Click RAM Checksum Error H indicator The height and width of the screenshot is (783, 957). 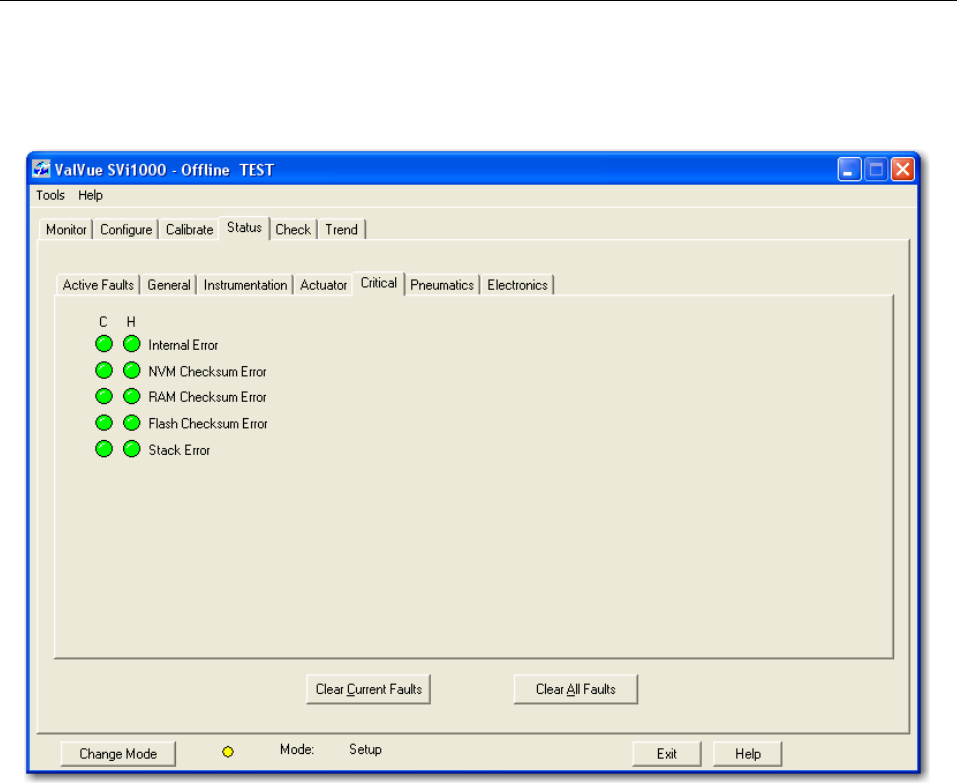pyautogui.click(x=131, y=396)
